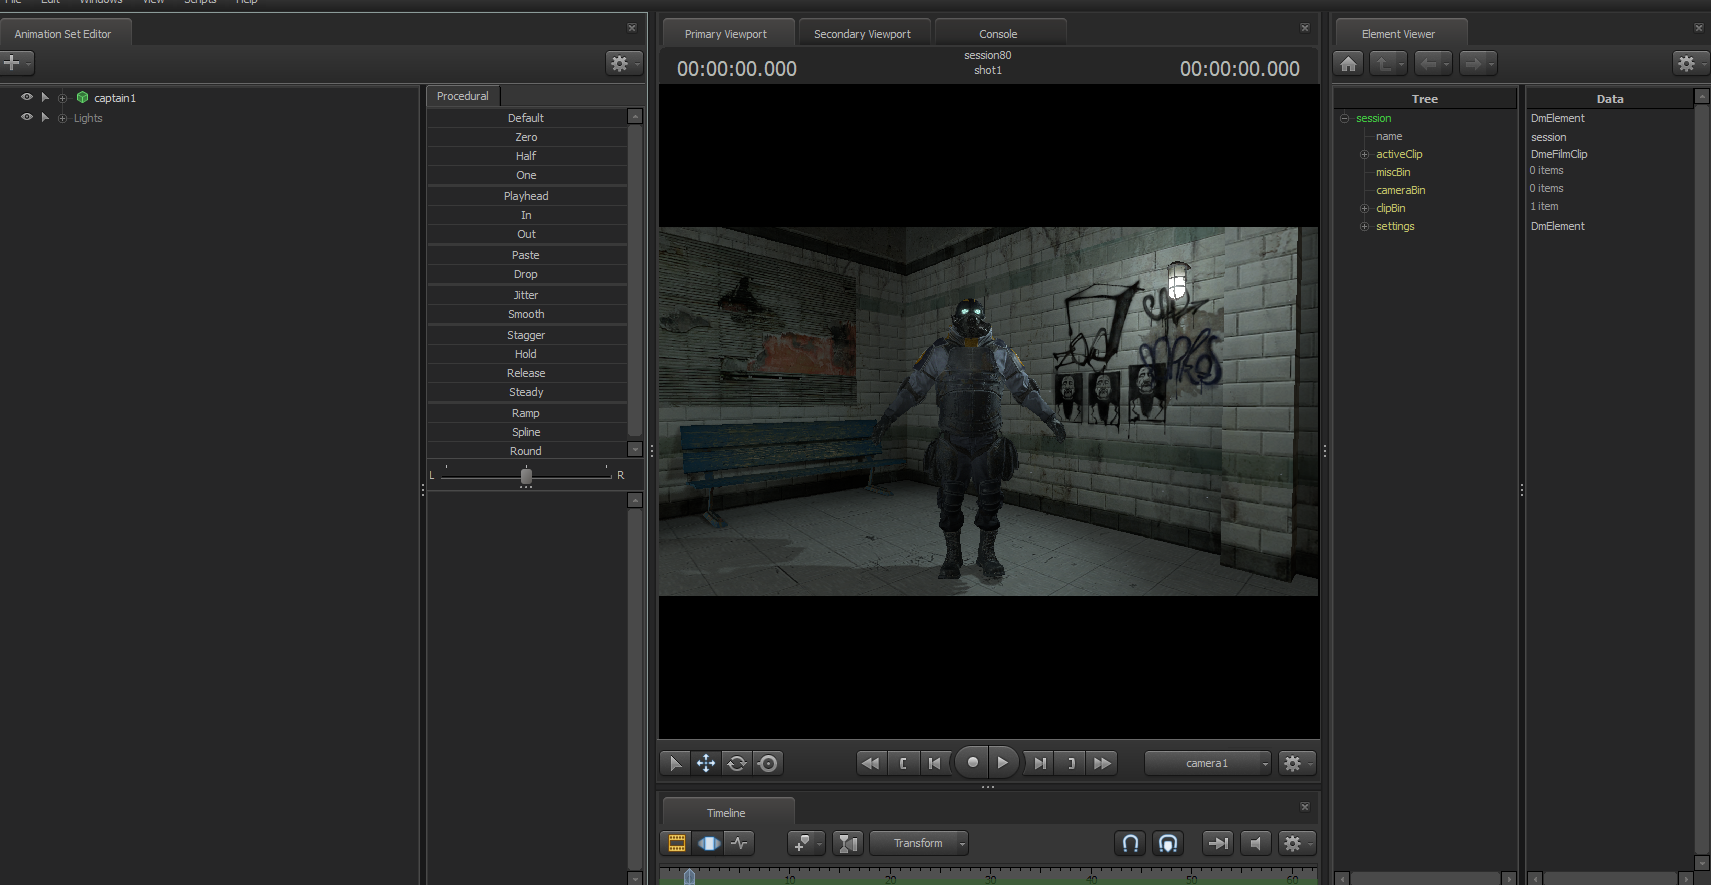
Task: Click the record button
Action: pyautogui.click(x=972, y=762)
